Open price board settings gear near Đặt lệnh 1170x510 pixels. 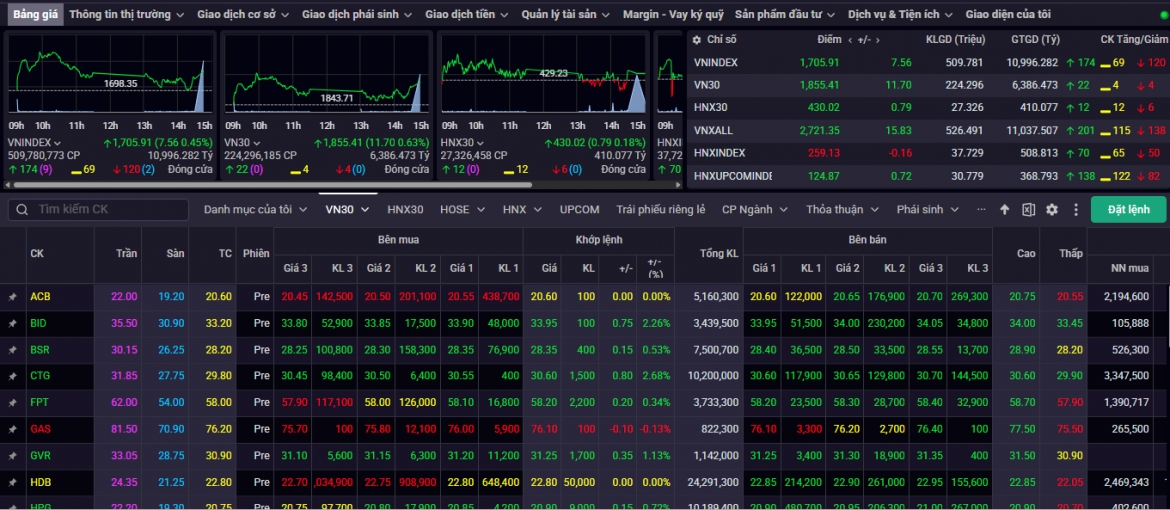(x=1052, y=210)
